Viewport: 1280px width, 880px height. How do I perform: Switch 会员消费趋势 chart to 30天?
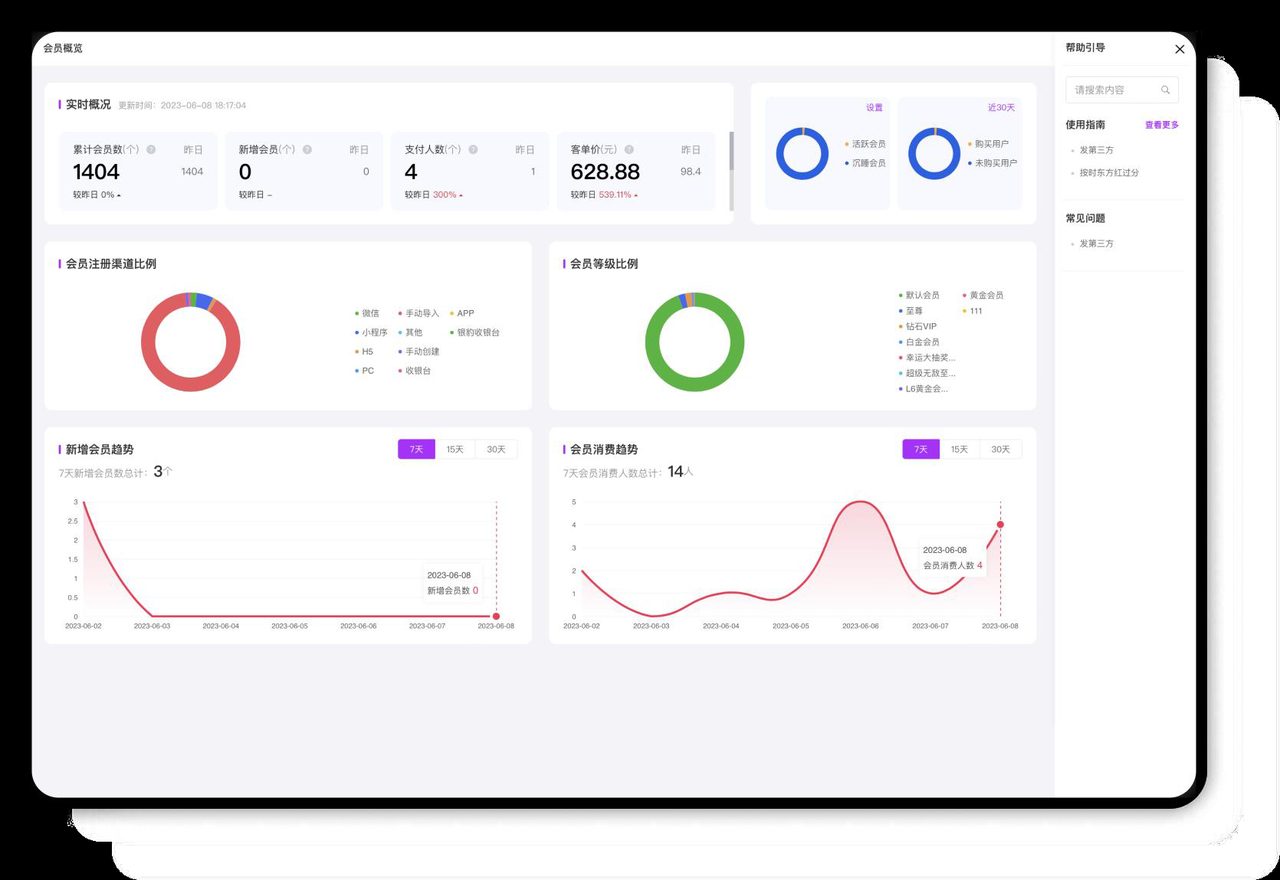pyautogui.click(x=1001, y=450)
